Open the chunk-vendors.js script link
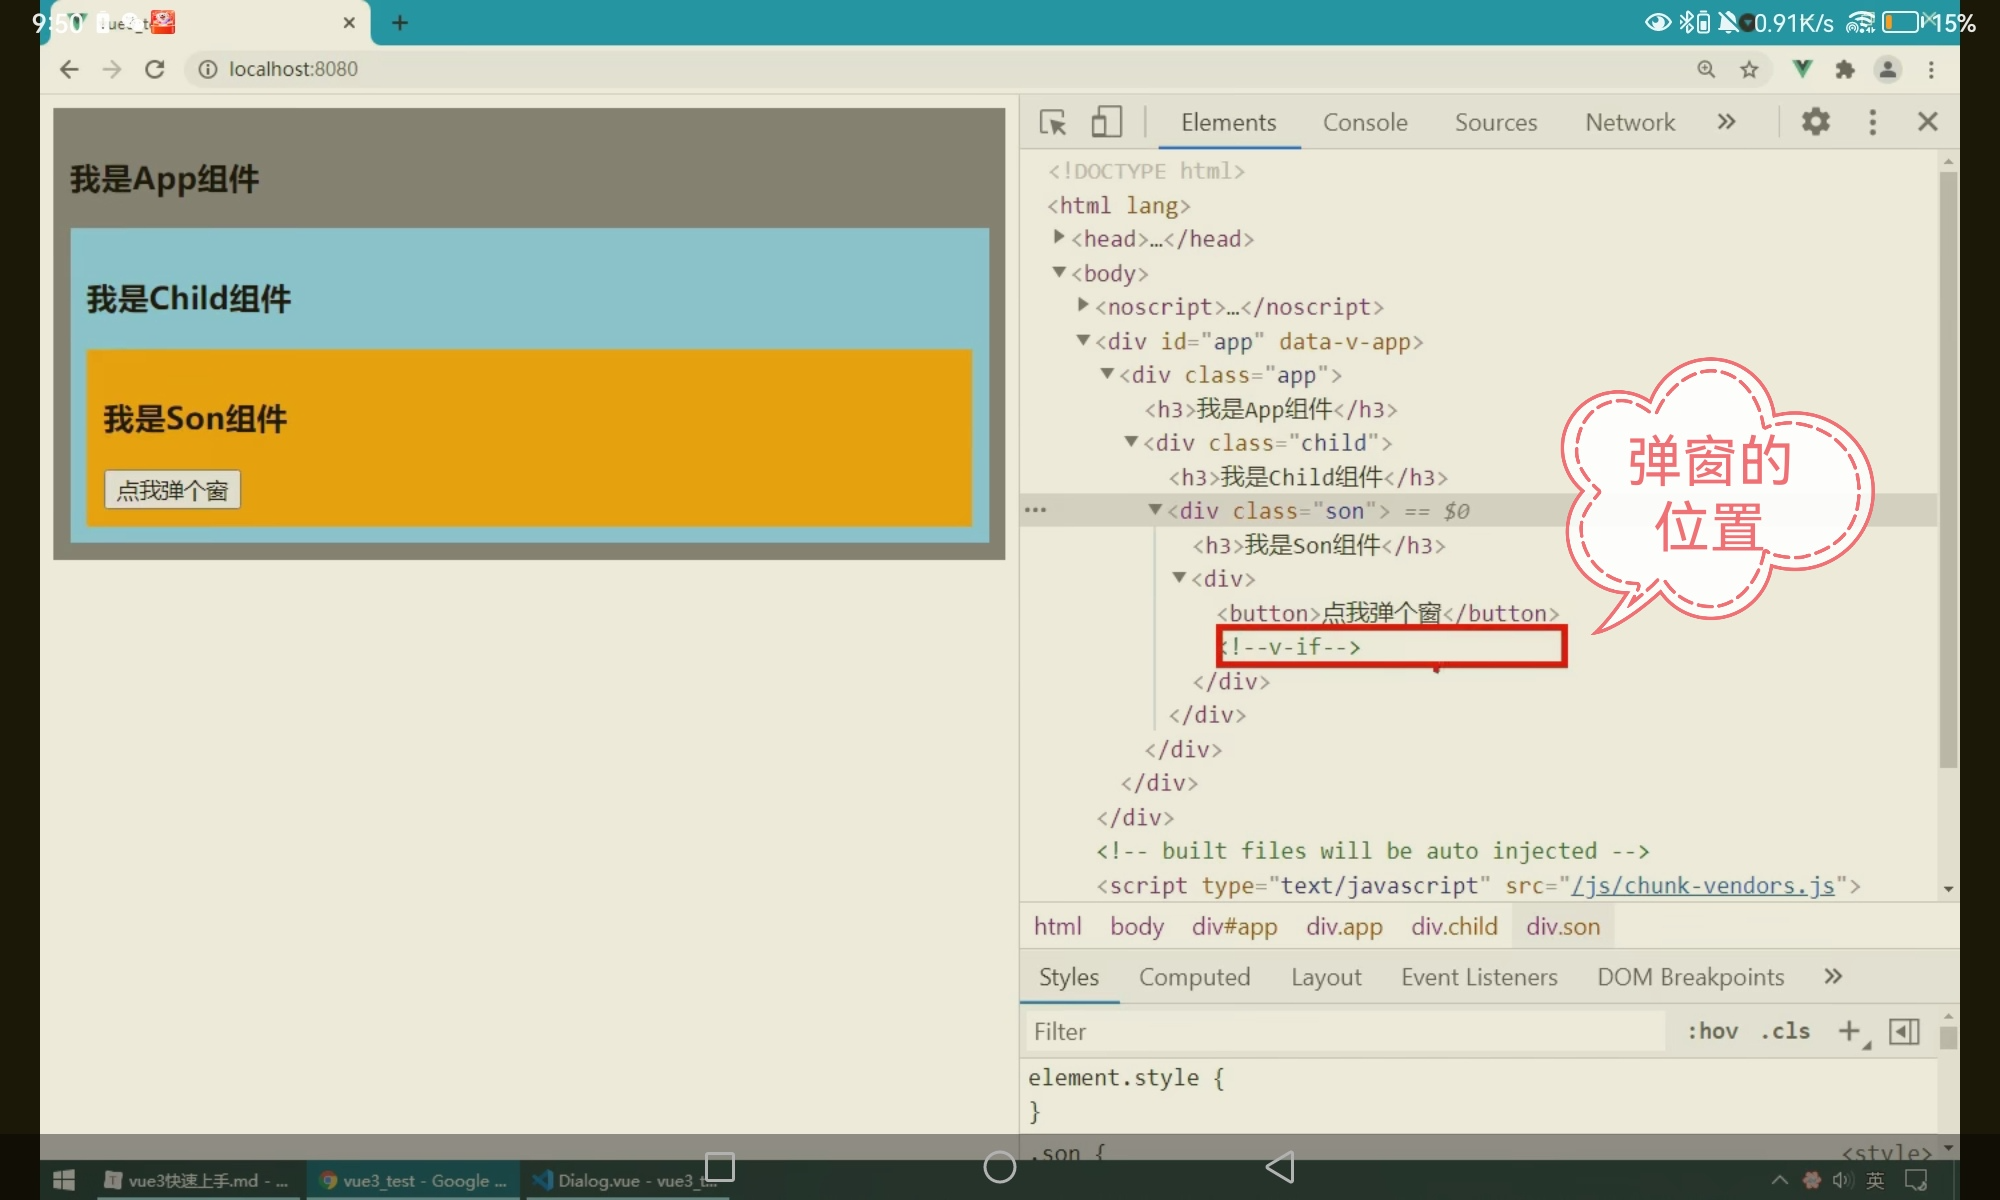2000x1200 pixels. (x=1702, y=886)
